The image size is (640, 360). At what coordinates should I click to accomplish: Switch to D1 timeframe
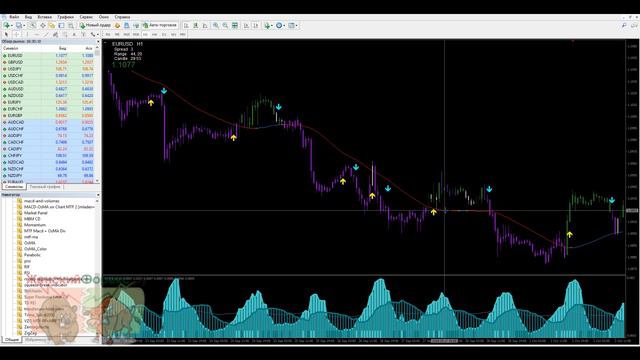[x=164, y=34]
